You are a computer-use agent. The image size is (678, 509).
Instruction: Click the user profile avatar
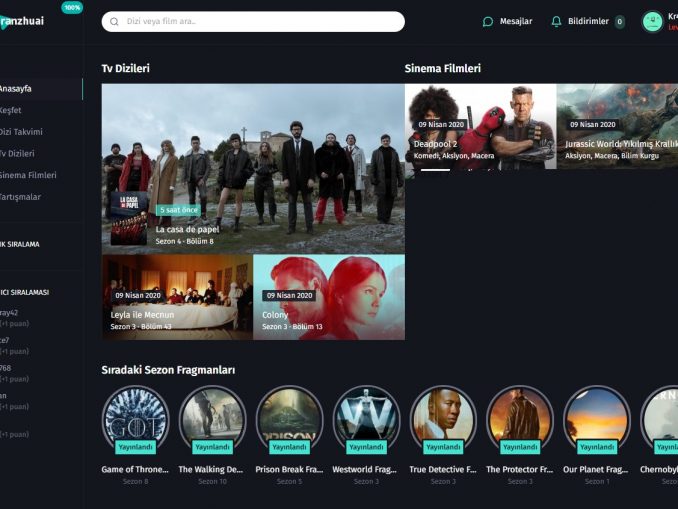click(652, 21)
